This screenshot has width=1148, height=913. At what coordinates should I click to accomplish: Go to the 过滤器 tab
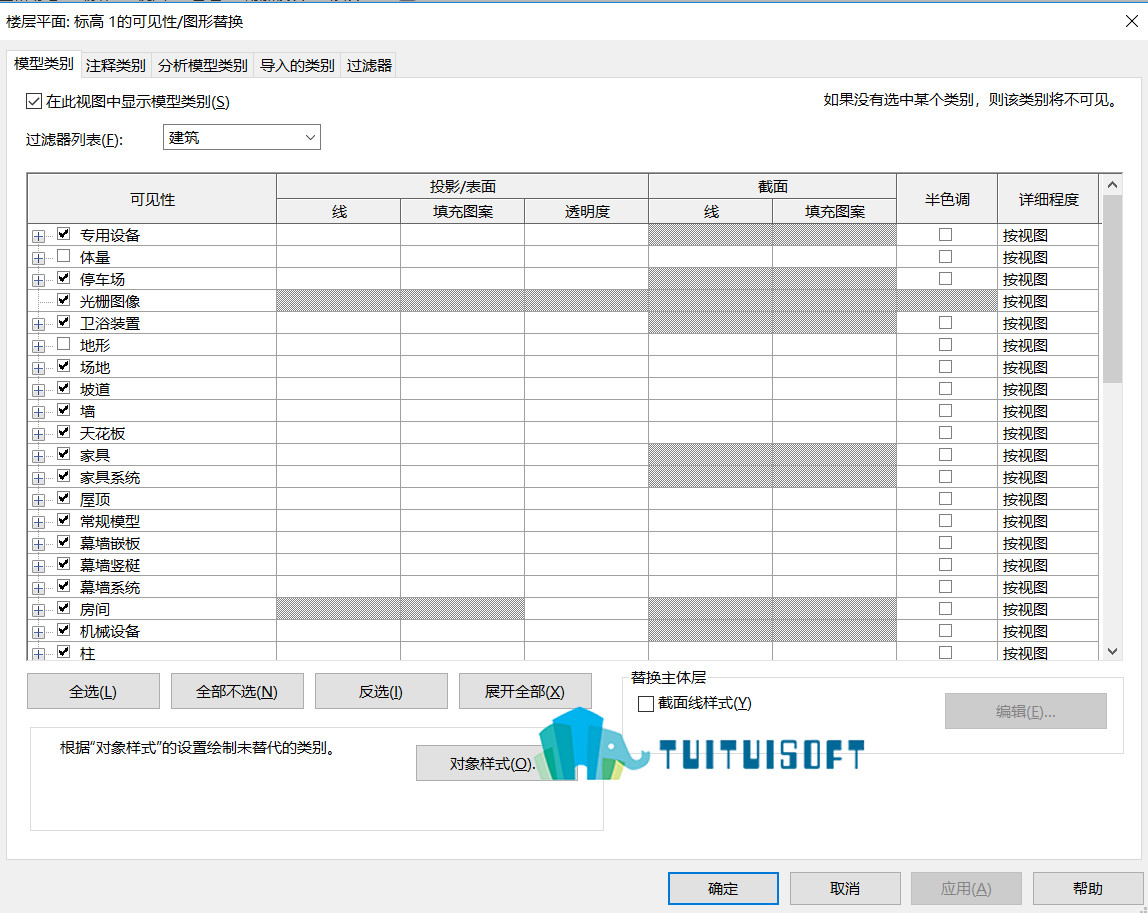[369, 65]
